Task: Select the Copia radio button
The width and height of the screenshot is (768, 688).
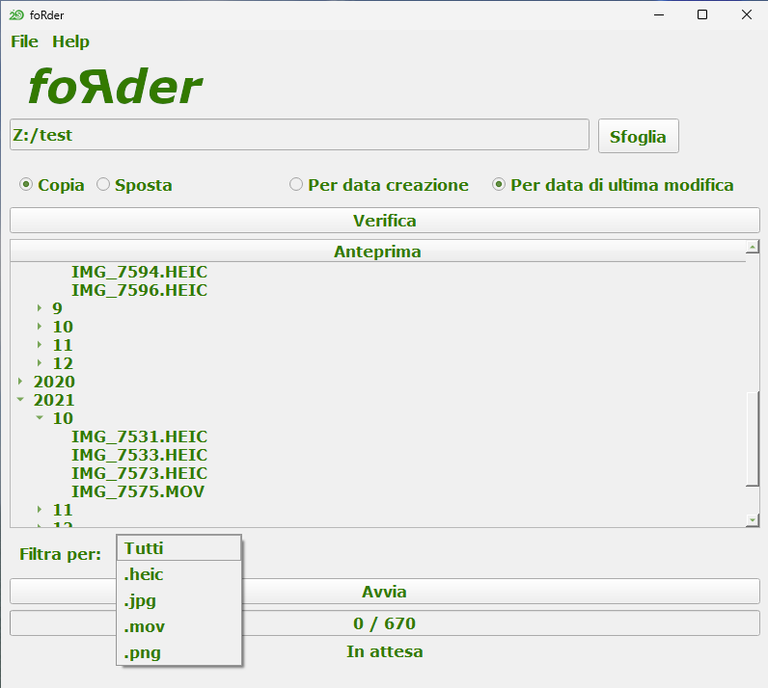Action: (25, 185)
